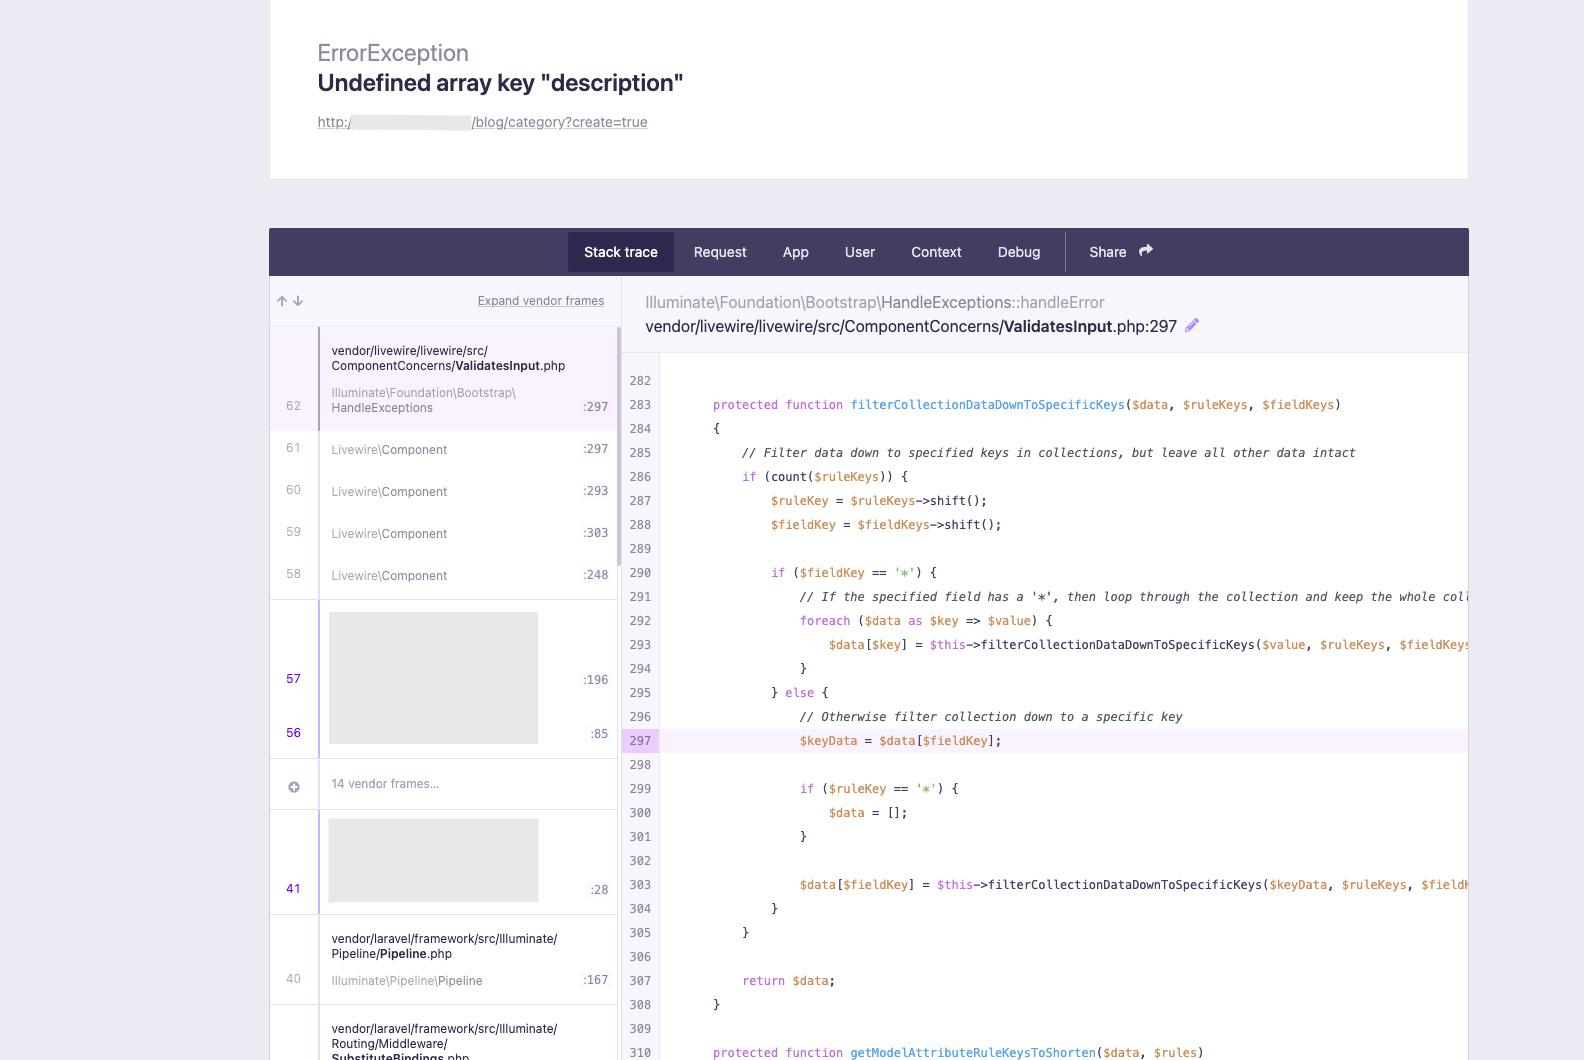Select frame 40 Pipeline.php :167
This screenshot has height=1060, width=1584.
tap(444, 960)
